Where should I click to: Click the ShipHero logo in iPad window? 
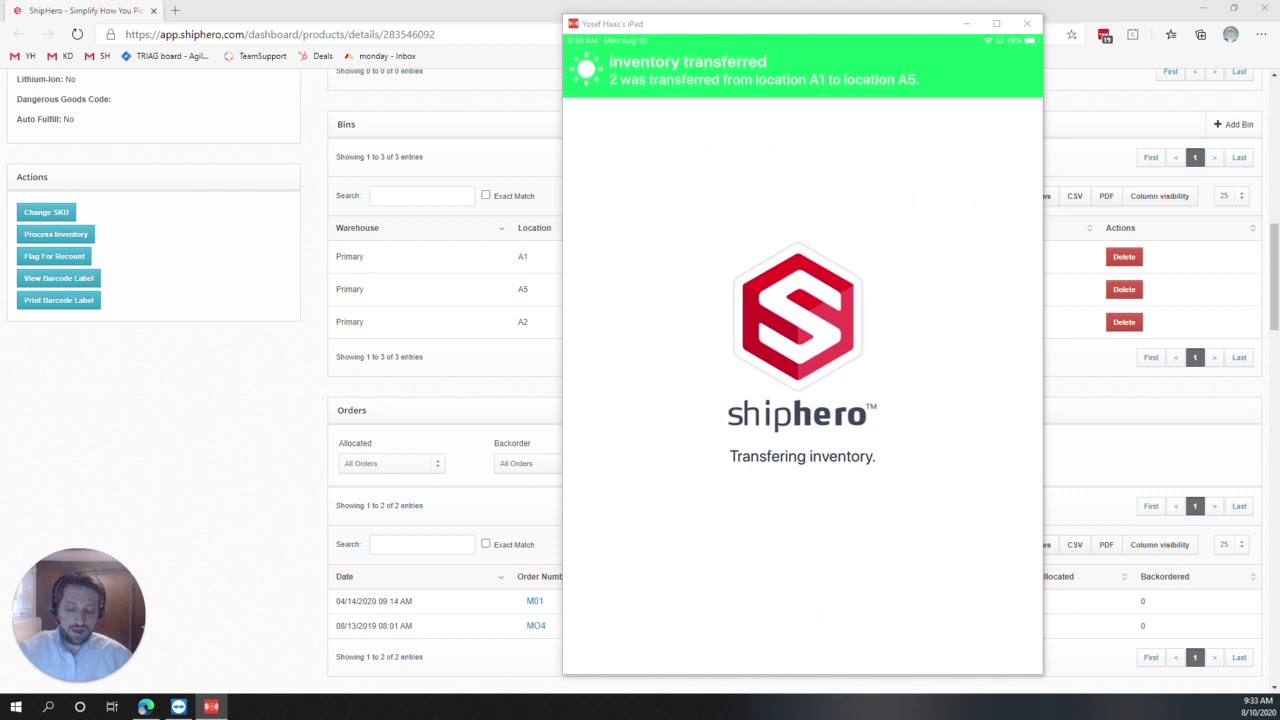[798, 318]
